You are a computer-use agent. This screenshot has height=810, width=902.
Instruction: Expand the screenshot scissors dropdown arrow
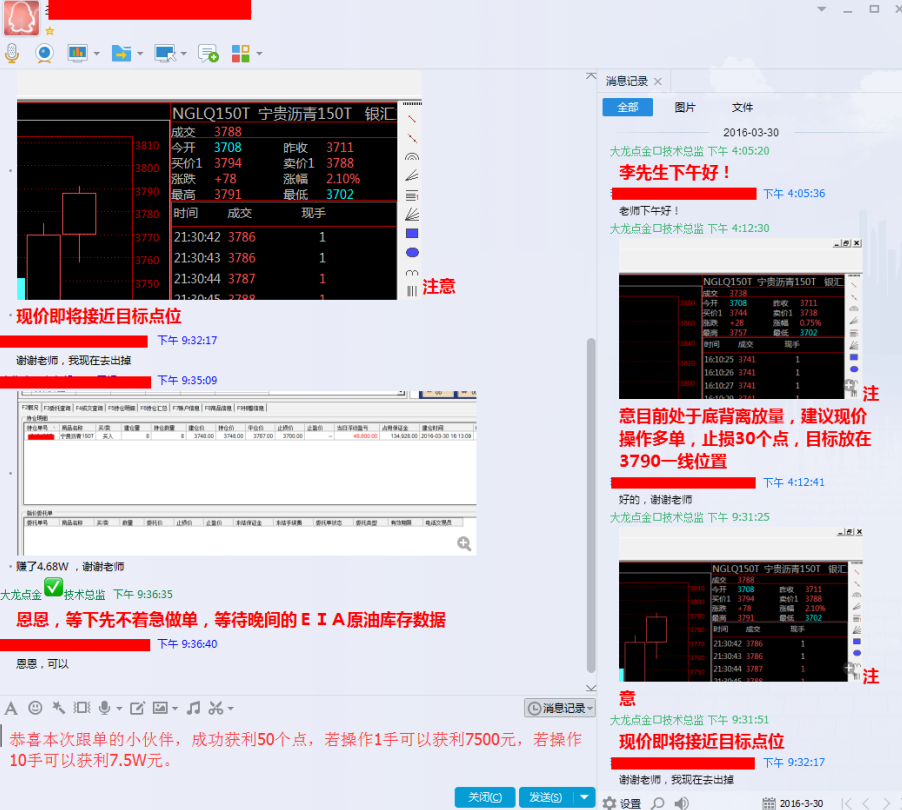point(230,709)
